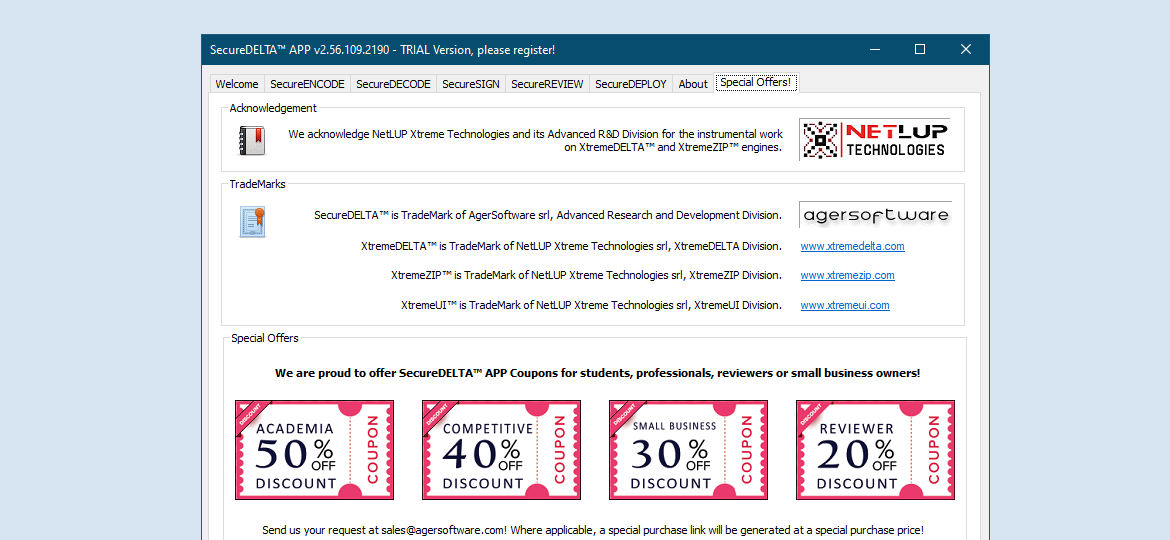Viewport: 1170px width, 540px height.
Task: Open the www.xtremeui.com link
Action: [x=845, y=305]
